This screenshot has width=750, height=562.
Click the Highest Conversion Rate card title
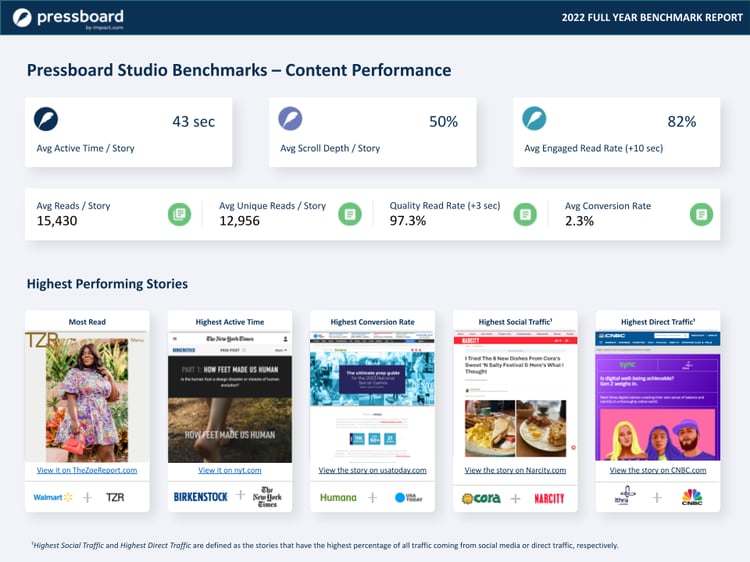coord(373,322)
